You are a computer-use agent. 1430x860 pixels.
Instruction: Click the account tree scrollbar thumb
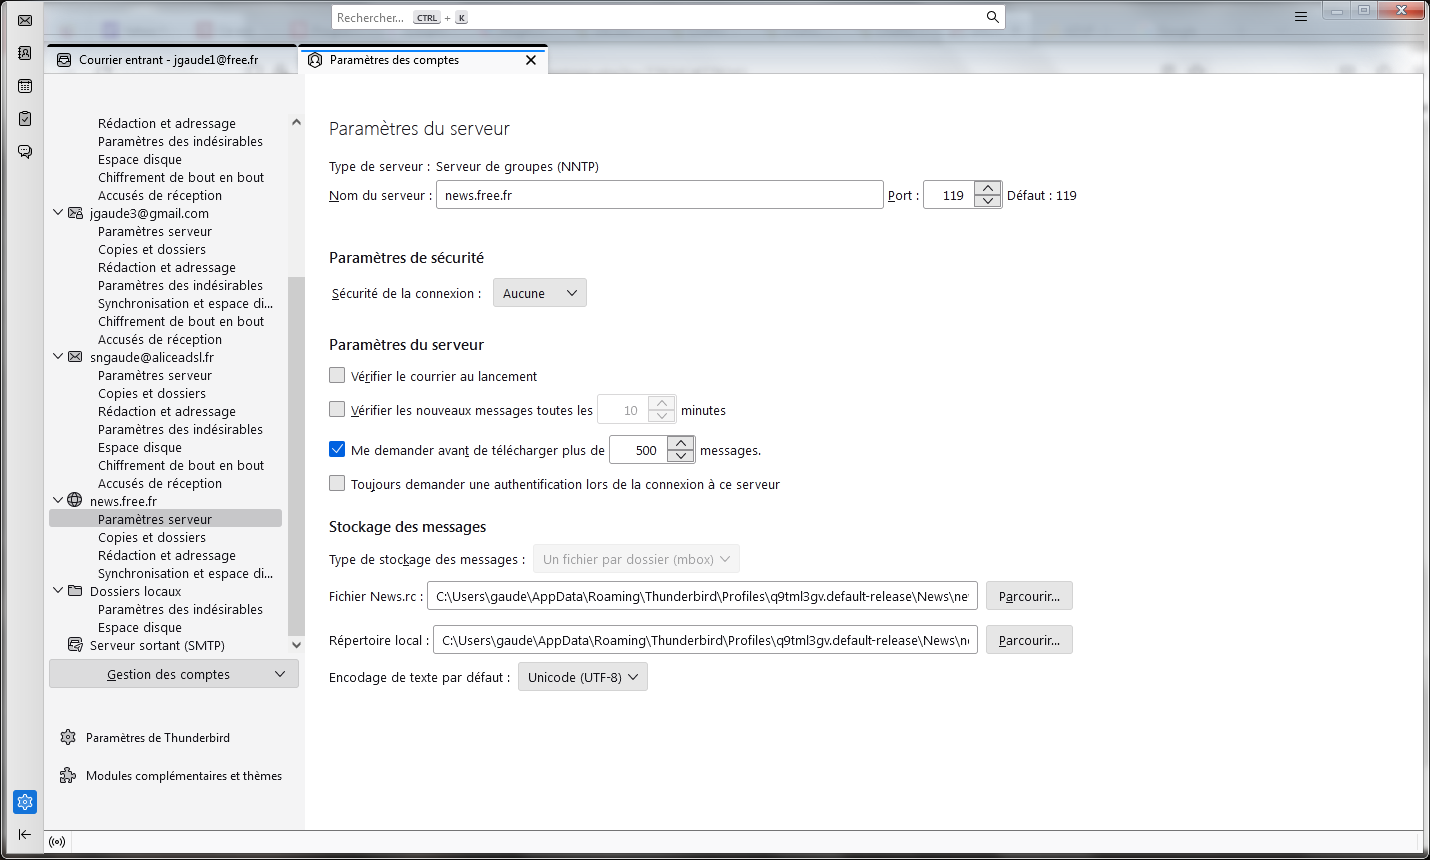296,456
